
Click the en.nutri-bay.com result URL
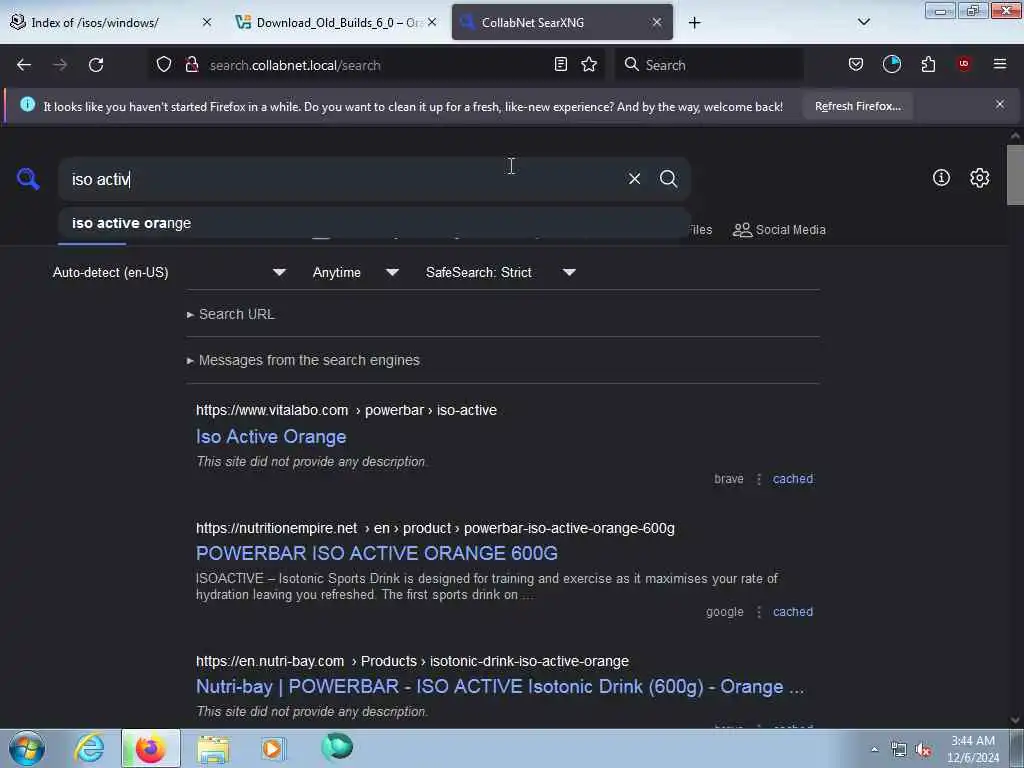click(412, 662)
